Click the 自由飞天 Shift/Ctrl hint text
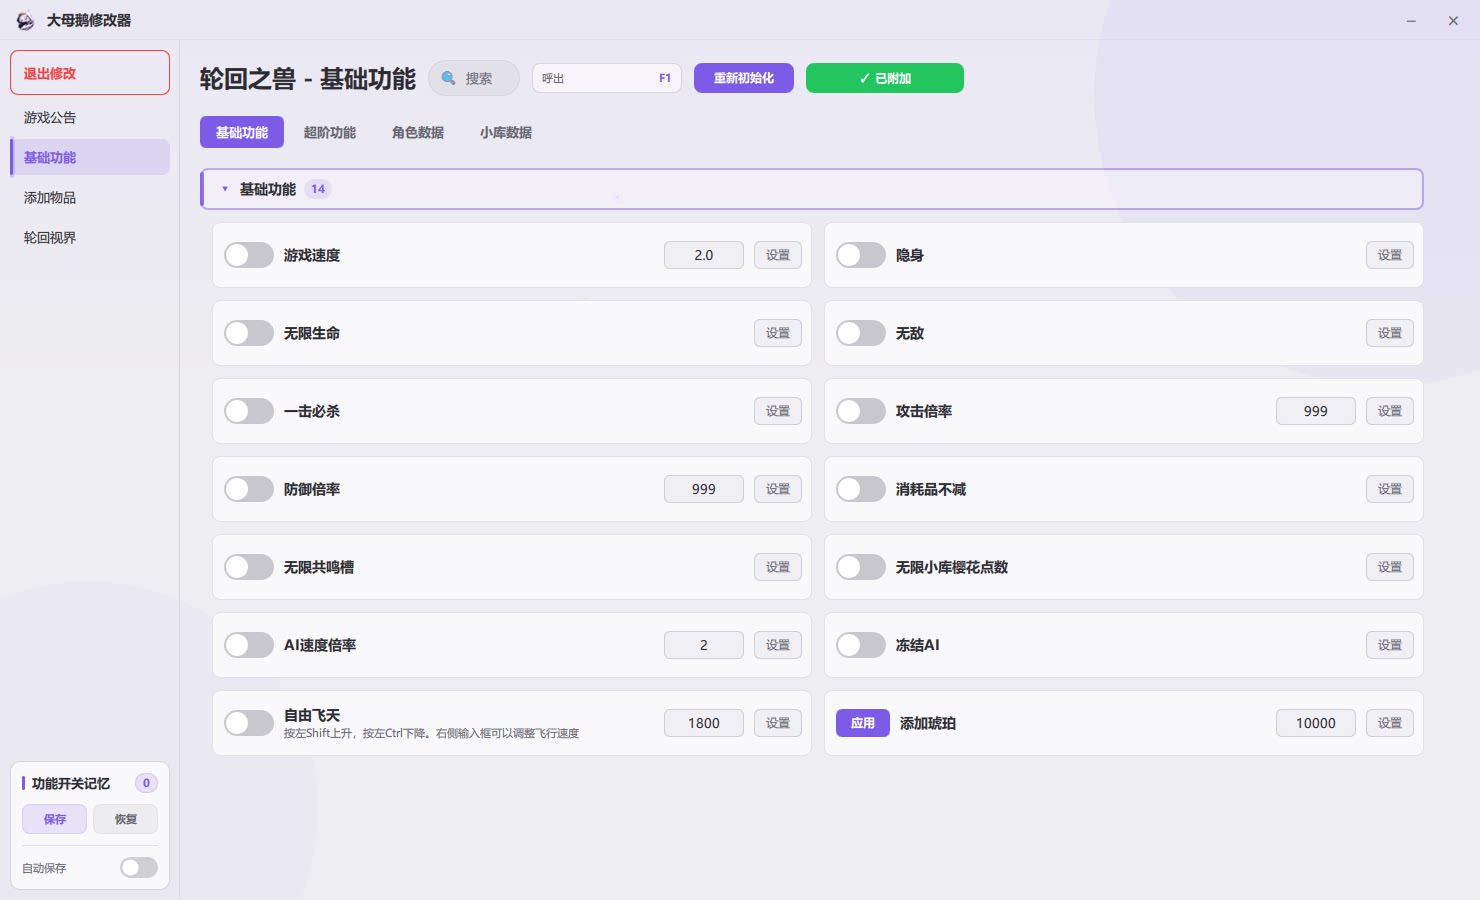The width and height of the screenshot is (1480, 900). (431, 733)
